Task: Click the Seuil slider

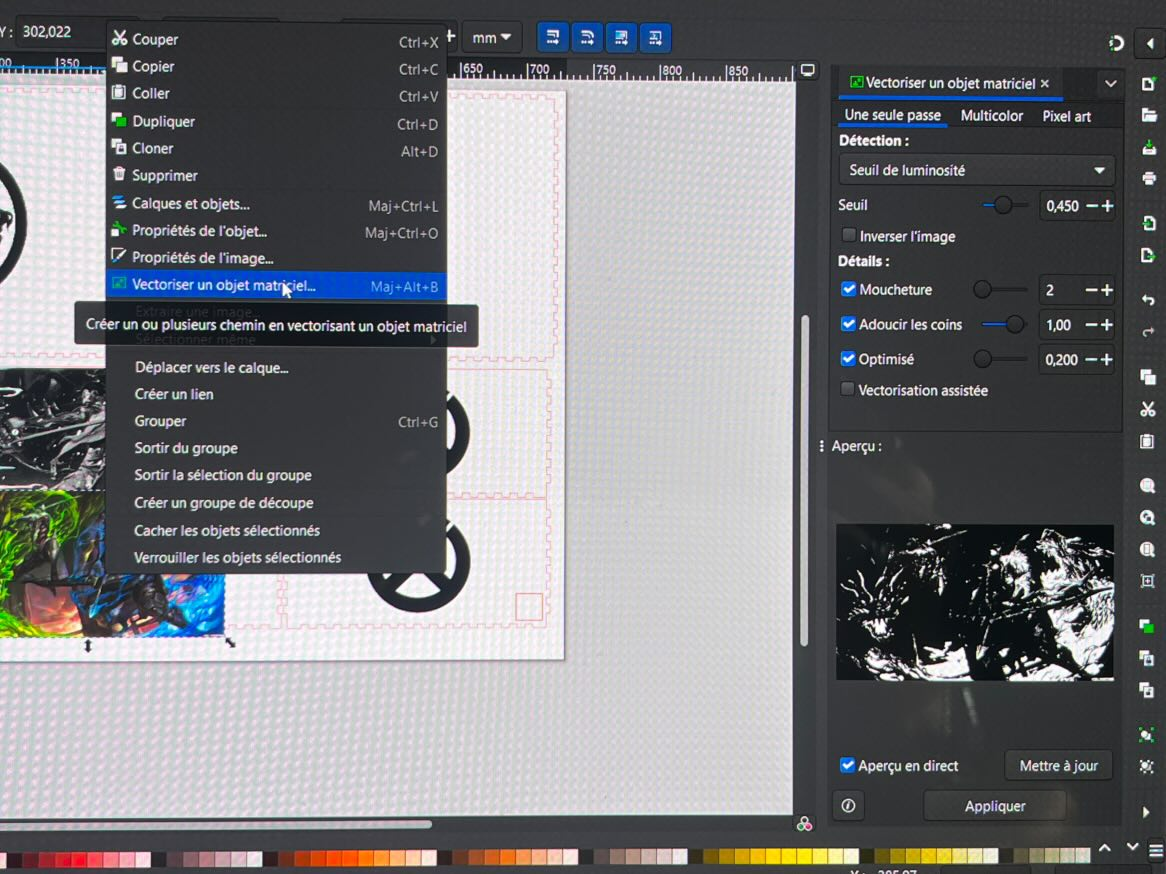Action: (x=1005, y=205)
